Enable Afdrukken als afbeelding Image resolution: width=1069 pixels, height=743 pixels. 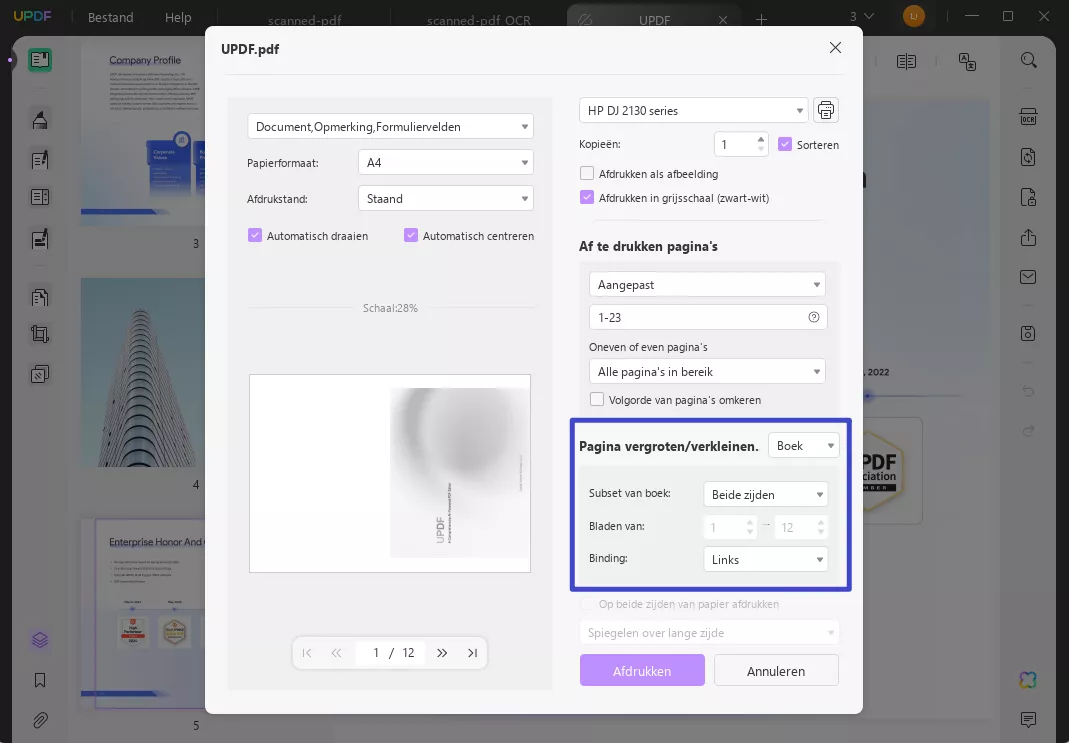(589, 173)
